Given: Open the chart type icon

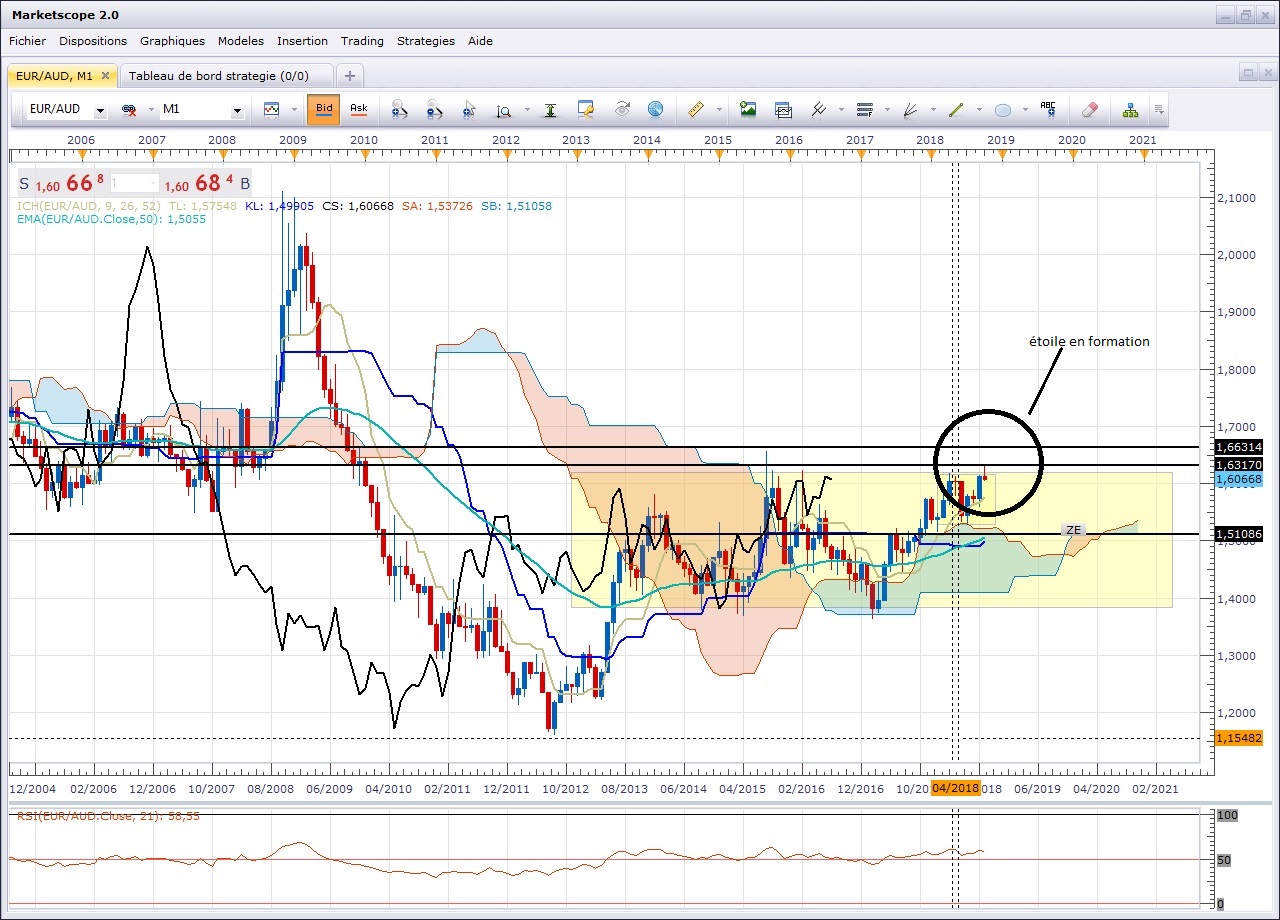Looking at the screenshot, I should pyautogui.click(x=271, y=109).
